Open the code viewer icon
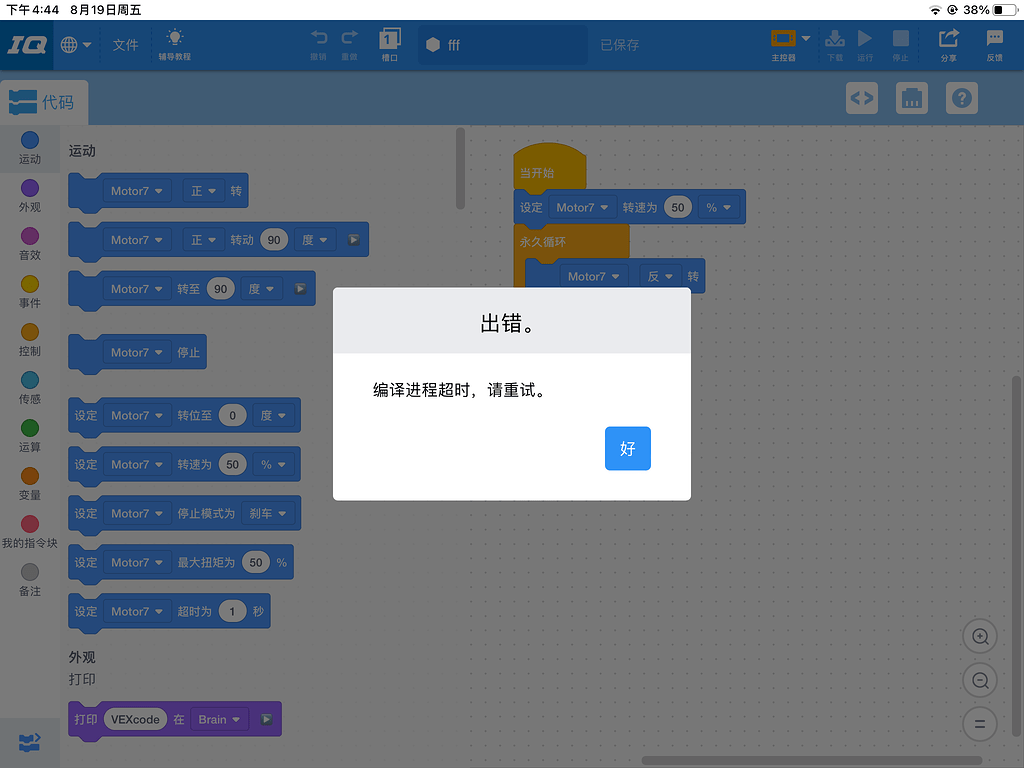Image resolution: width=1024 pixels, height=768 pixels. 861,98
